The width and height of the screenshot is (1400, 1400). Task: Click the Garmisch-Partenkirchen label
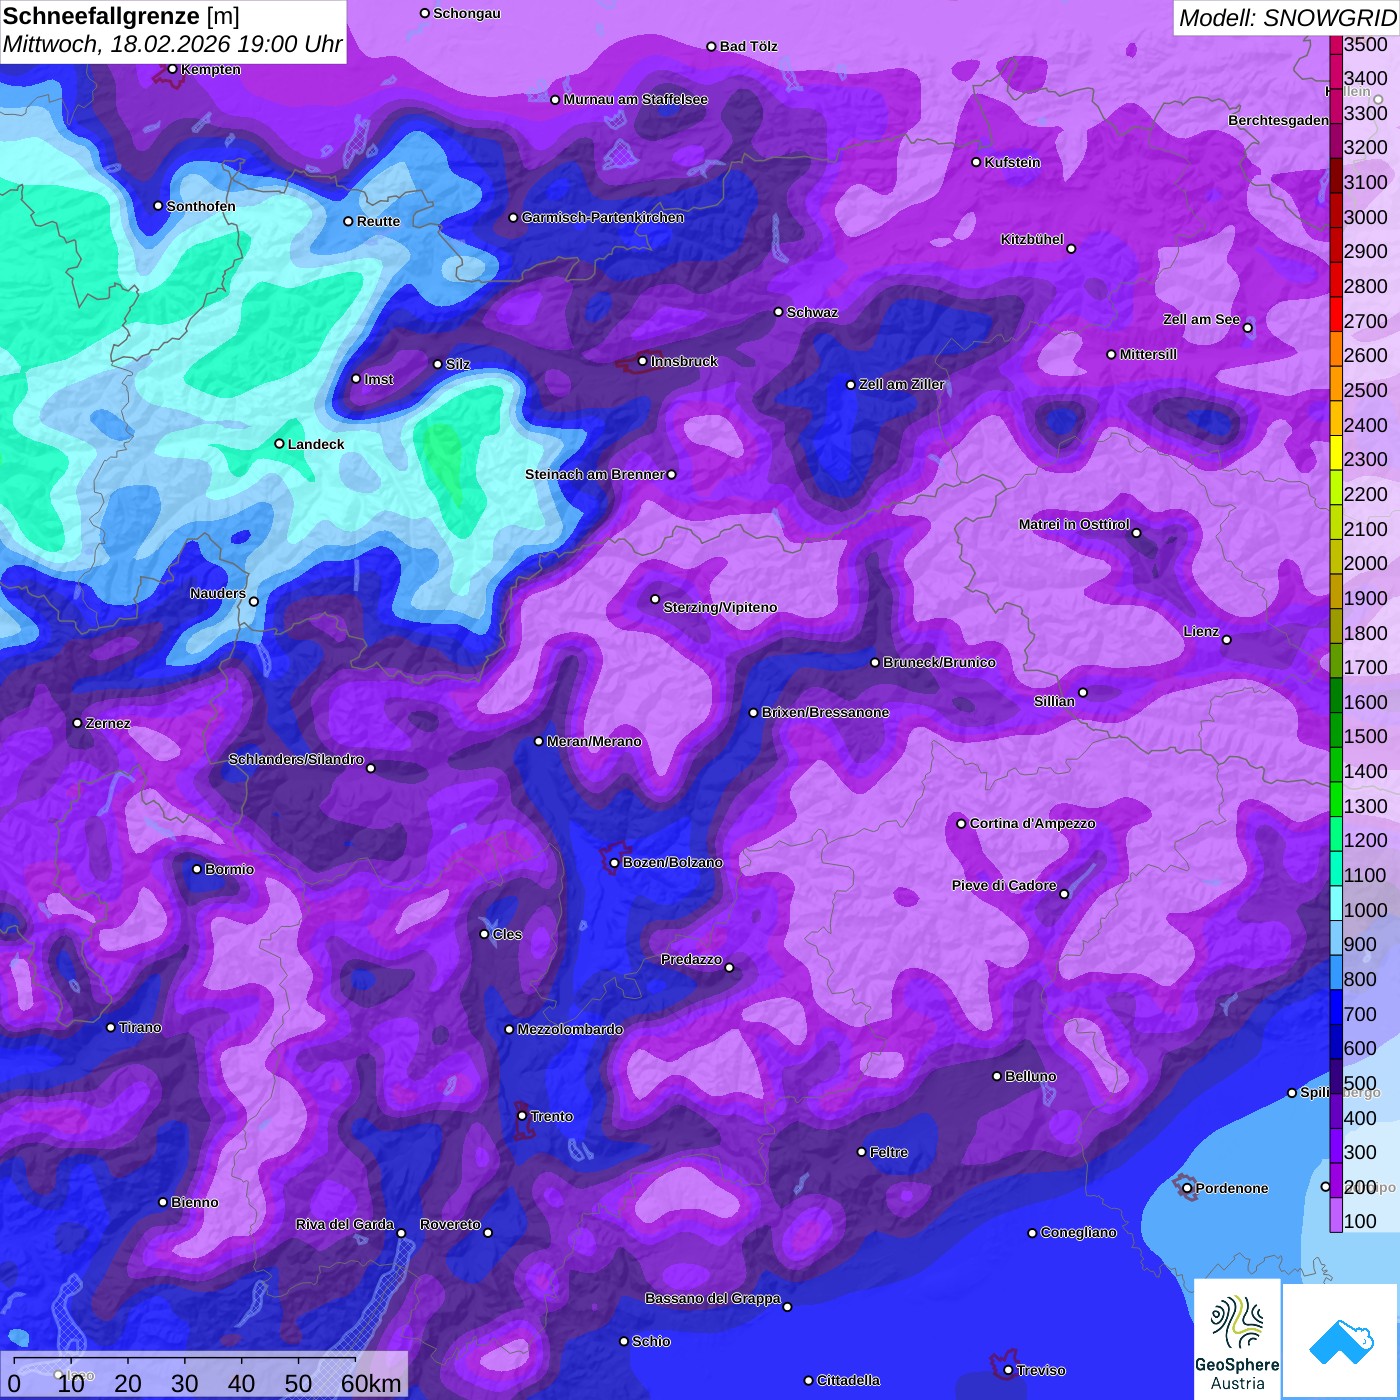tap(603, 217)
